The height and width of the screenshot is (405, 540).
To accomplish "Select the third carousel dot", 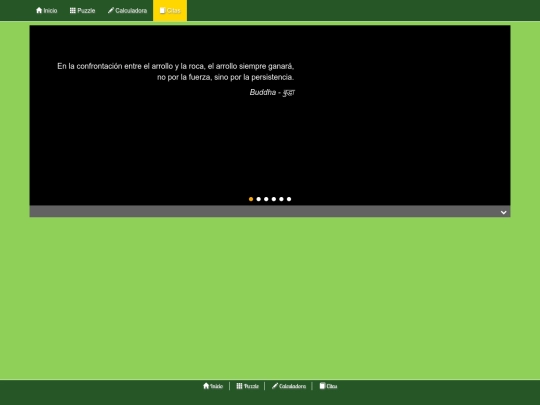I will 266,199.
